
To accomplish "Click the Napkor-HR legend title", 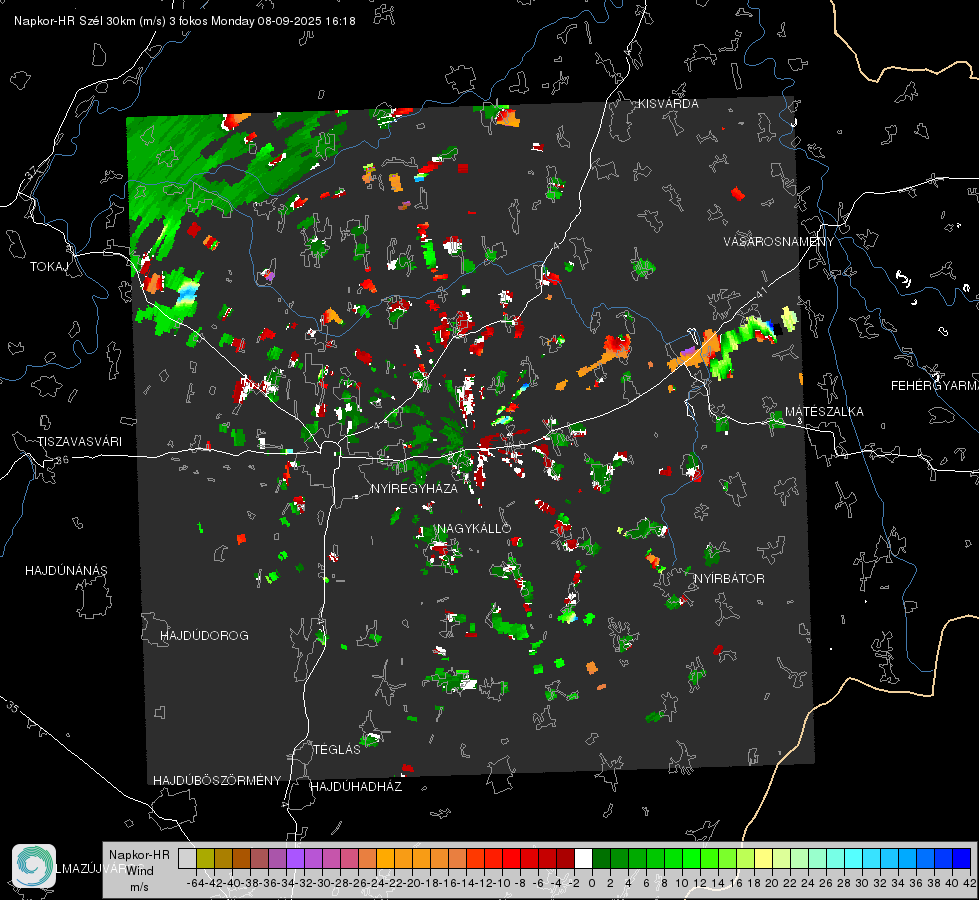I will tap(139, 855).
